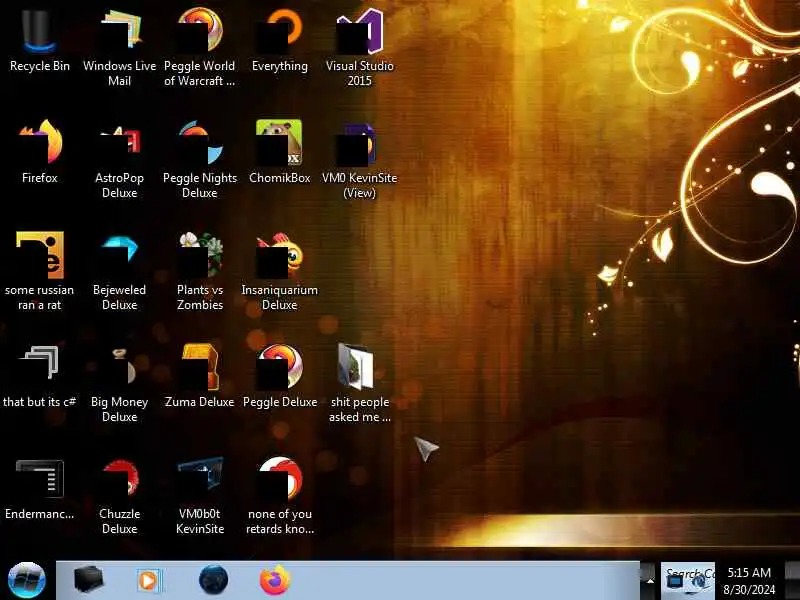Click the Firefox icon on the taskbar
This screenshot has height=600, width=800.
(274, 580)
